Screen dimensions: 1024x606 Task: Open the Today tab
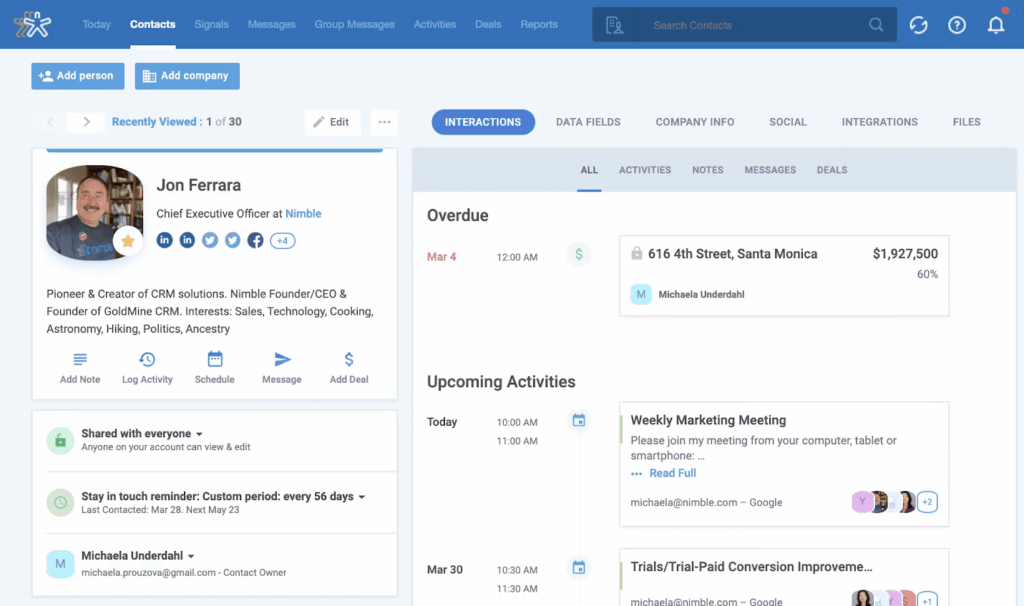coord(97,24)
